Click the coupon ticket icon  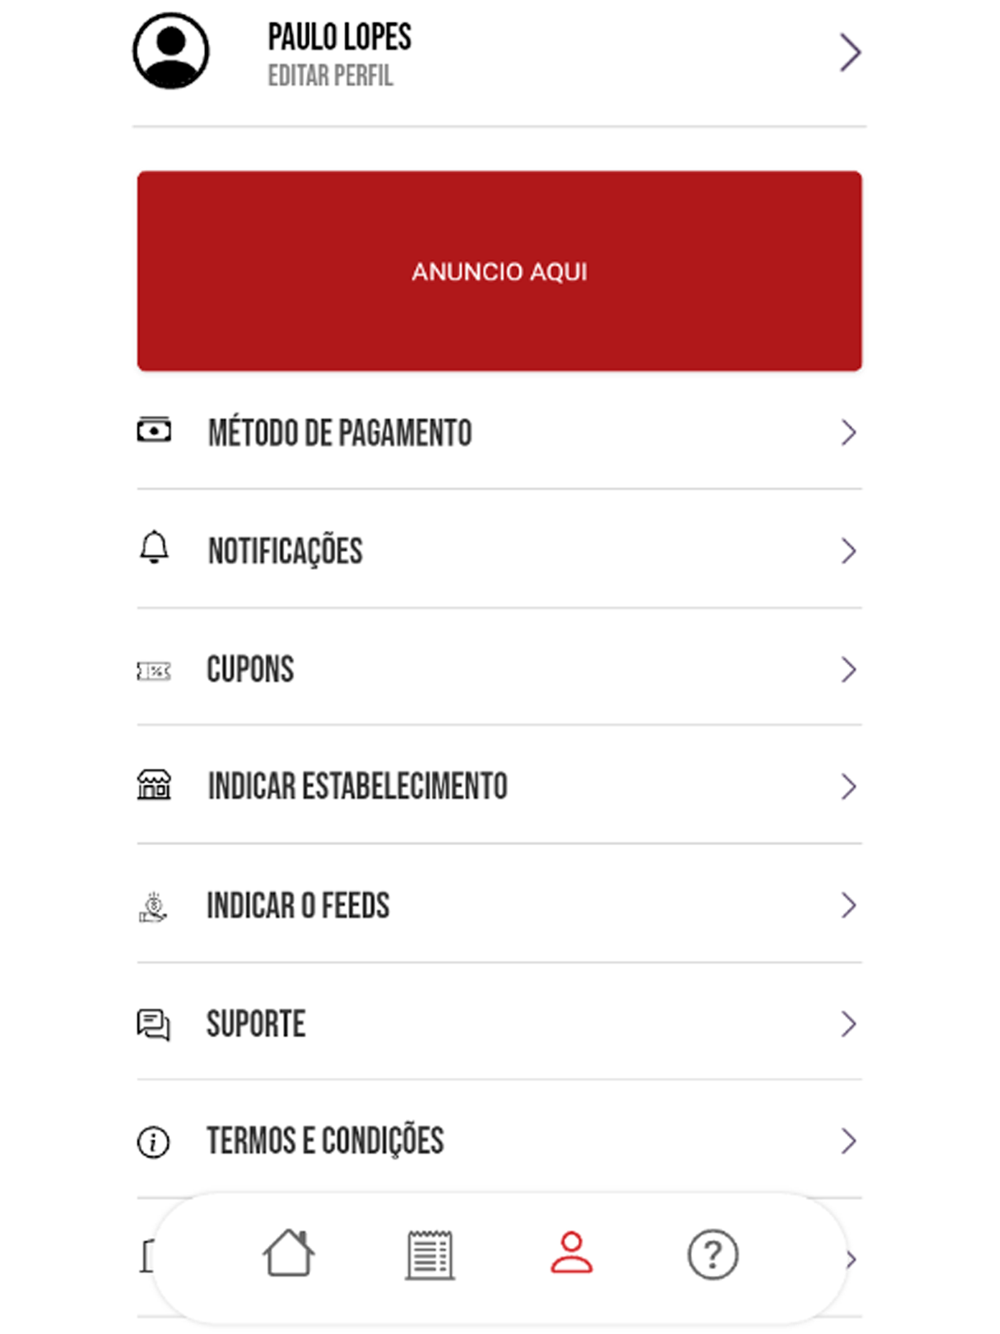click(x=154, y=671)
